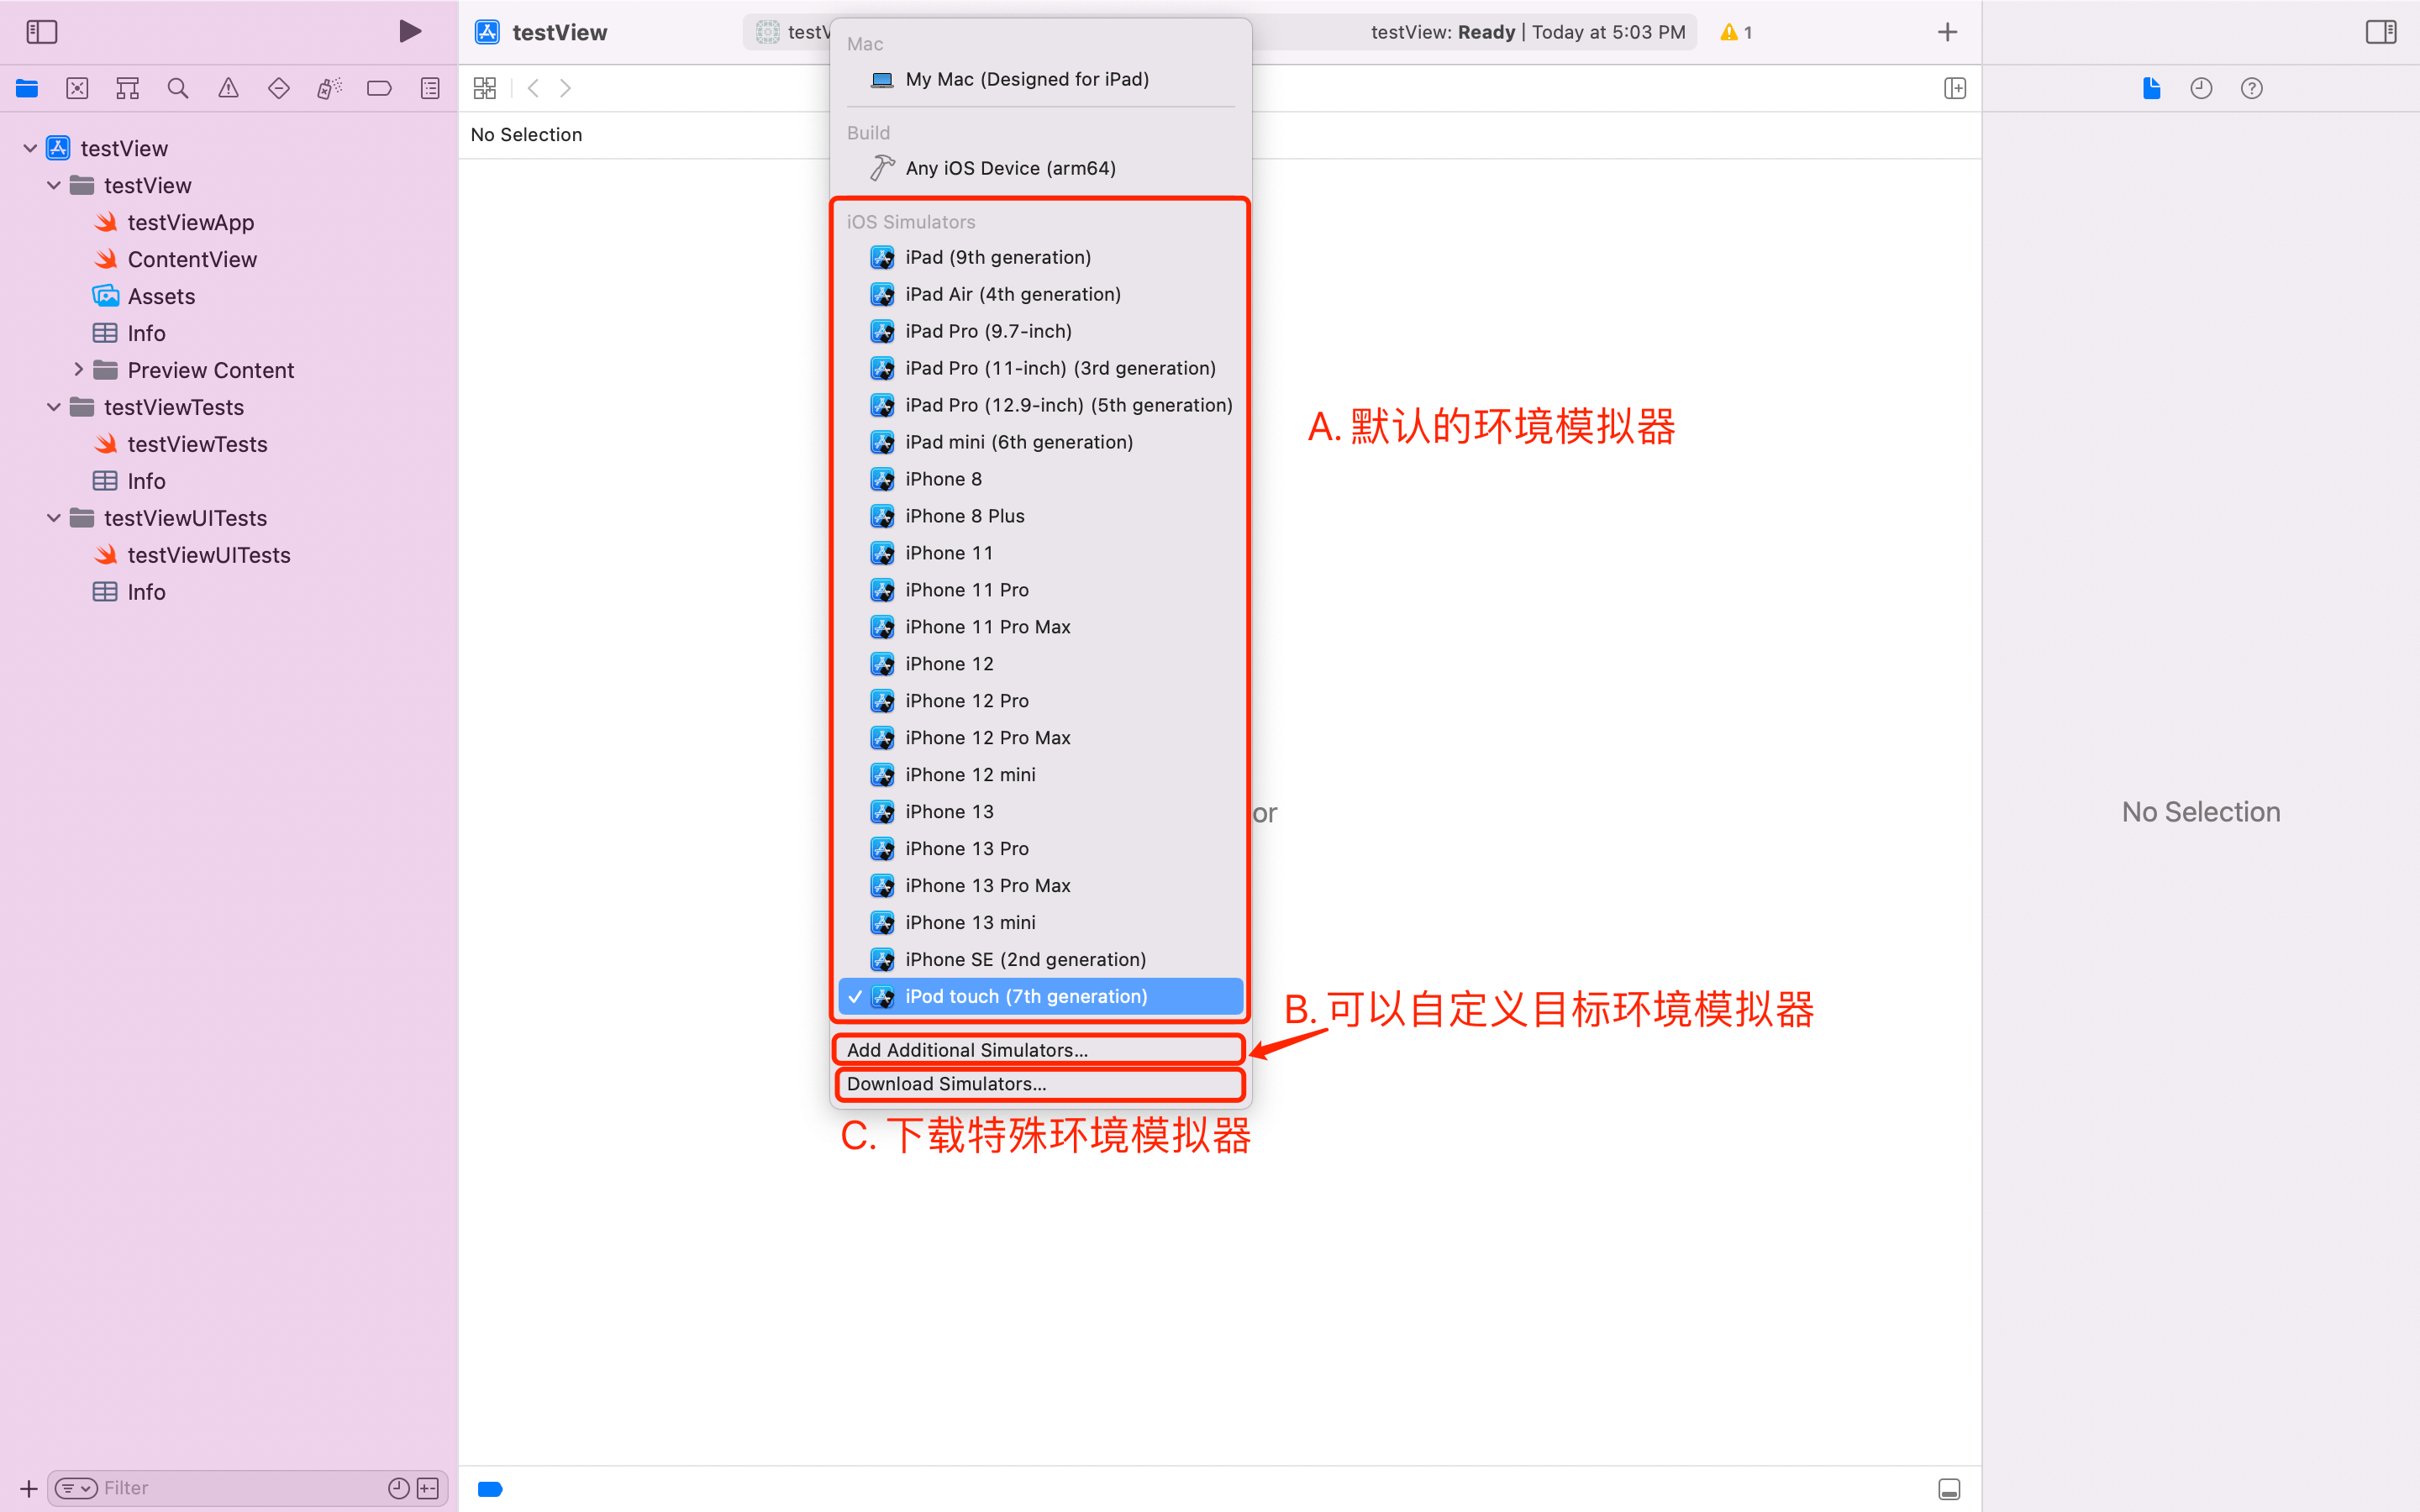Toggle My Mac Designed for iPad option
This screenshot has height=1512, width=2420.
click(1028, 78)
